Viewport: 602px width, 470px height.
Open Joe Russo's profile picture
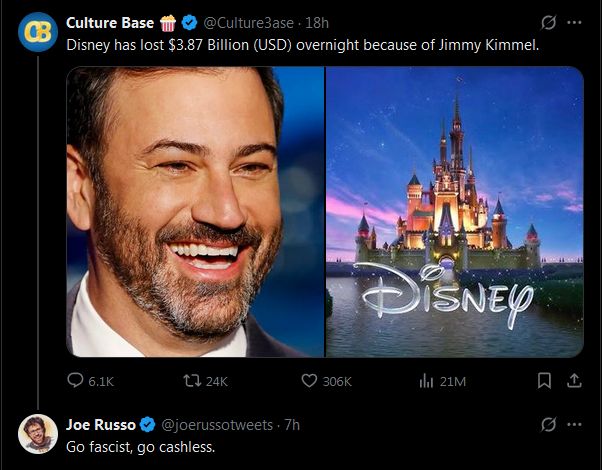(38, 433)
